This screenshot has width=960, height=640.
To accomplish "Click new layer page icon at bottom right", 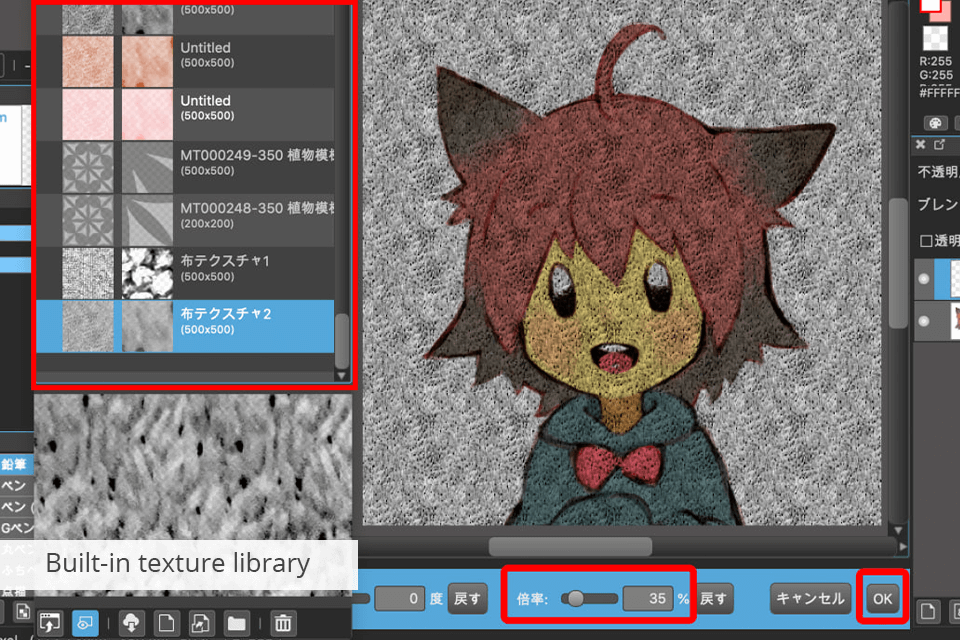I will [x=928, y=611].
